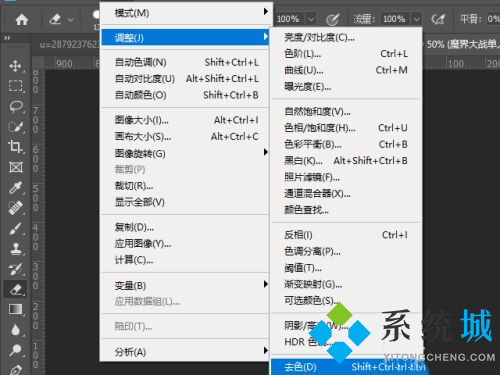Select the Eraser tool in toolbox
This screenshot has width=500, height=375.
coord(16,289)
